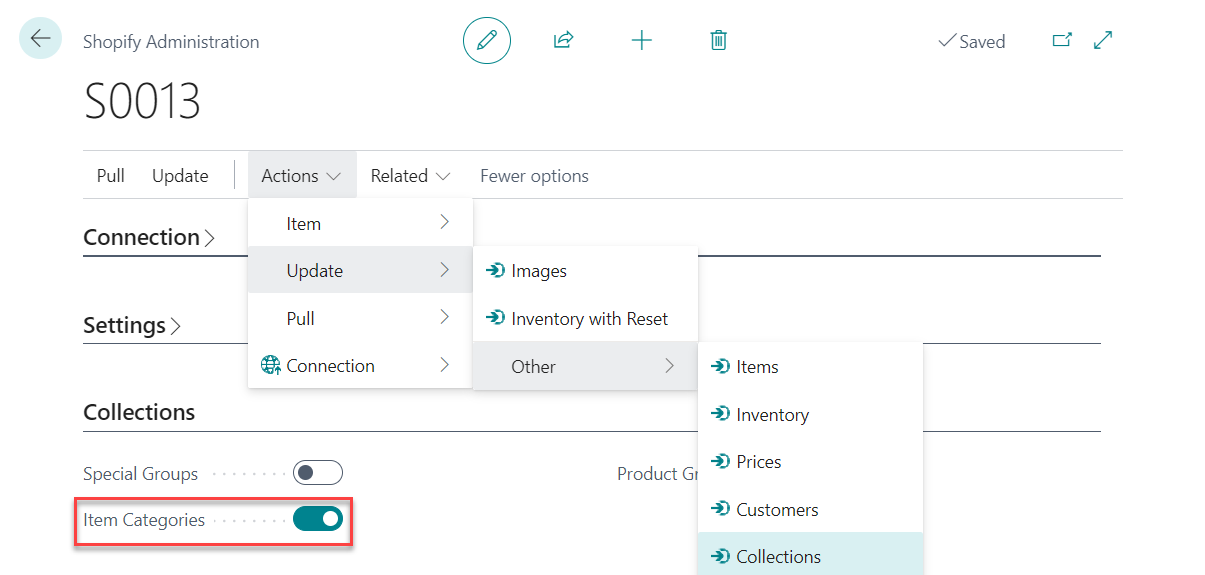Click the Collections section heading

pos(139,413)
